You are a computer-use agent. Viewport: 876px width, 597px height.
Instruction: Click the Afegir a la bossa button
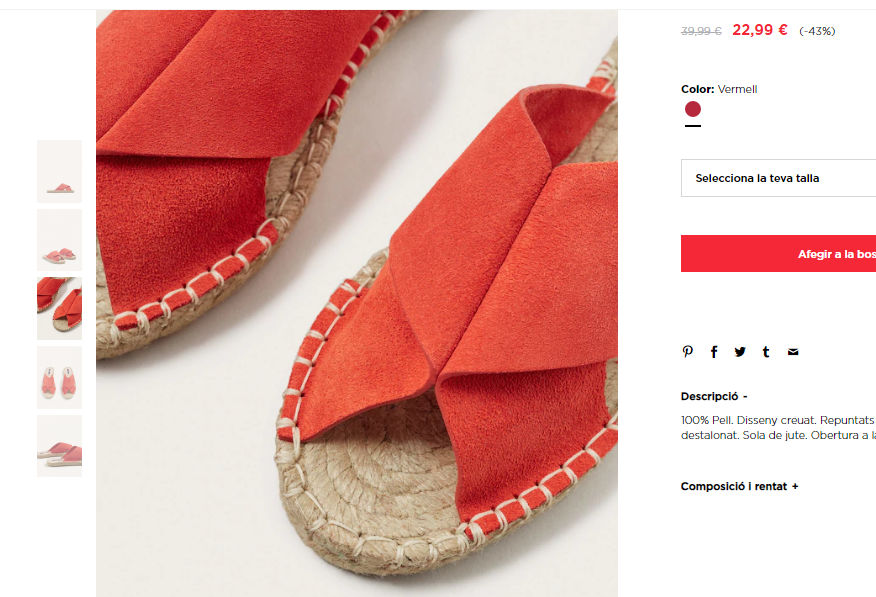(x=778, y=254)
